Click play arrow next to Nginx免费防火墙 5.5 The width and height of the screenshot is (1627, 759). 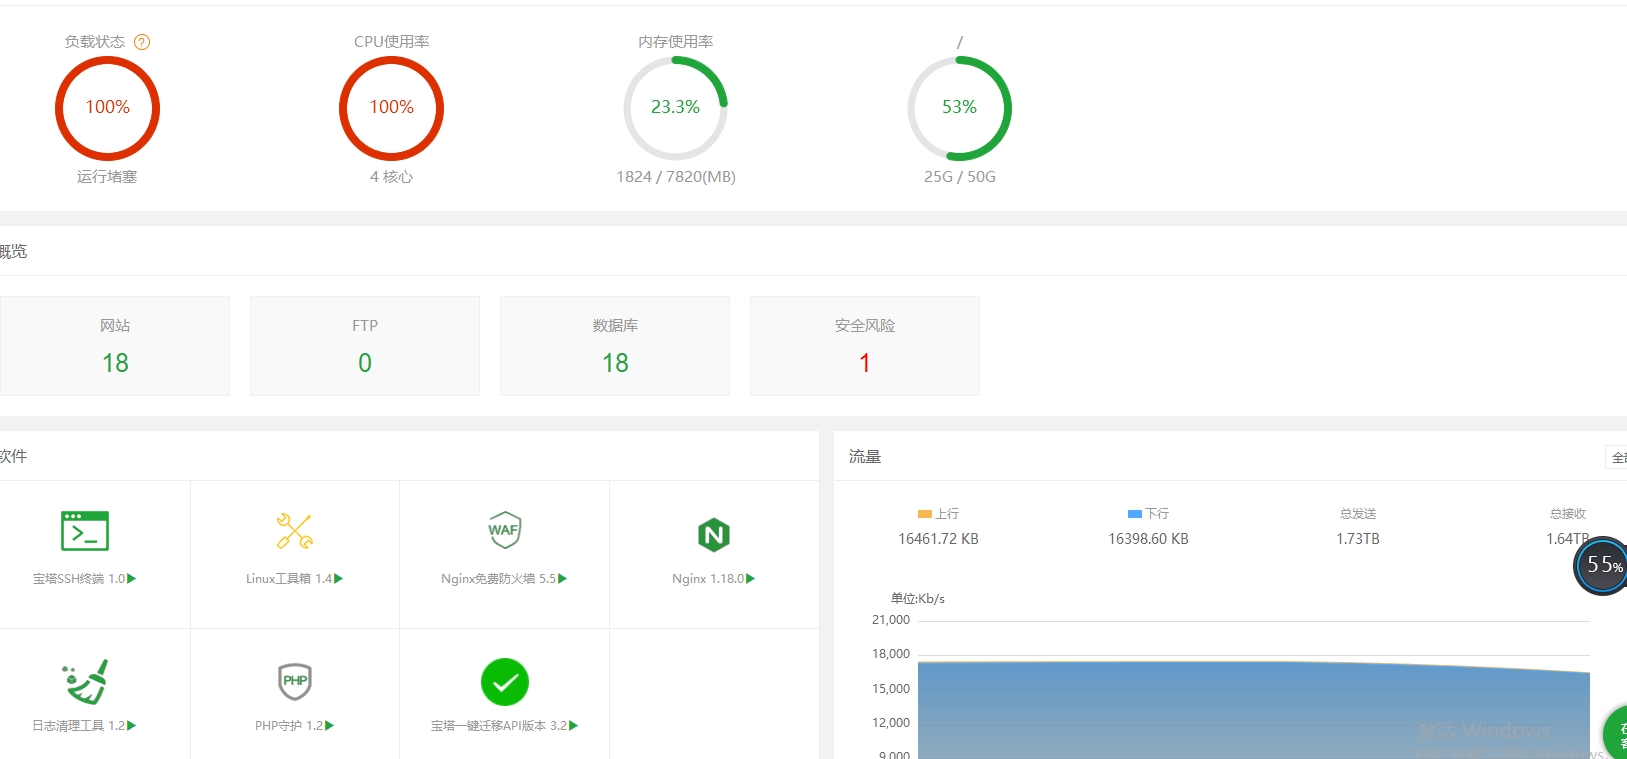563,579
